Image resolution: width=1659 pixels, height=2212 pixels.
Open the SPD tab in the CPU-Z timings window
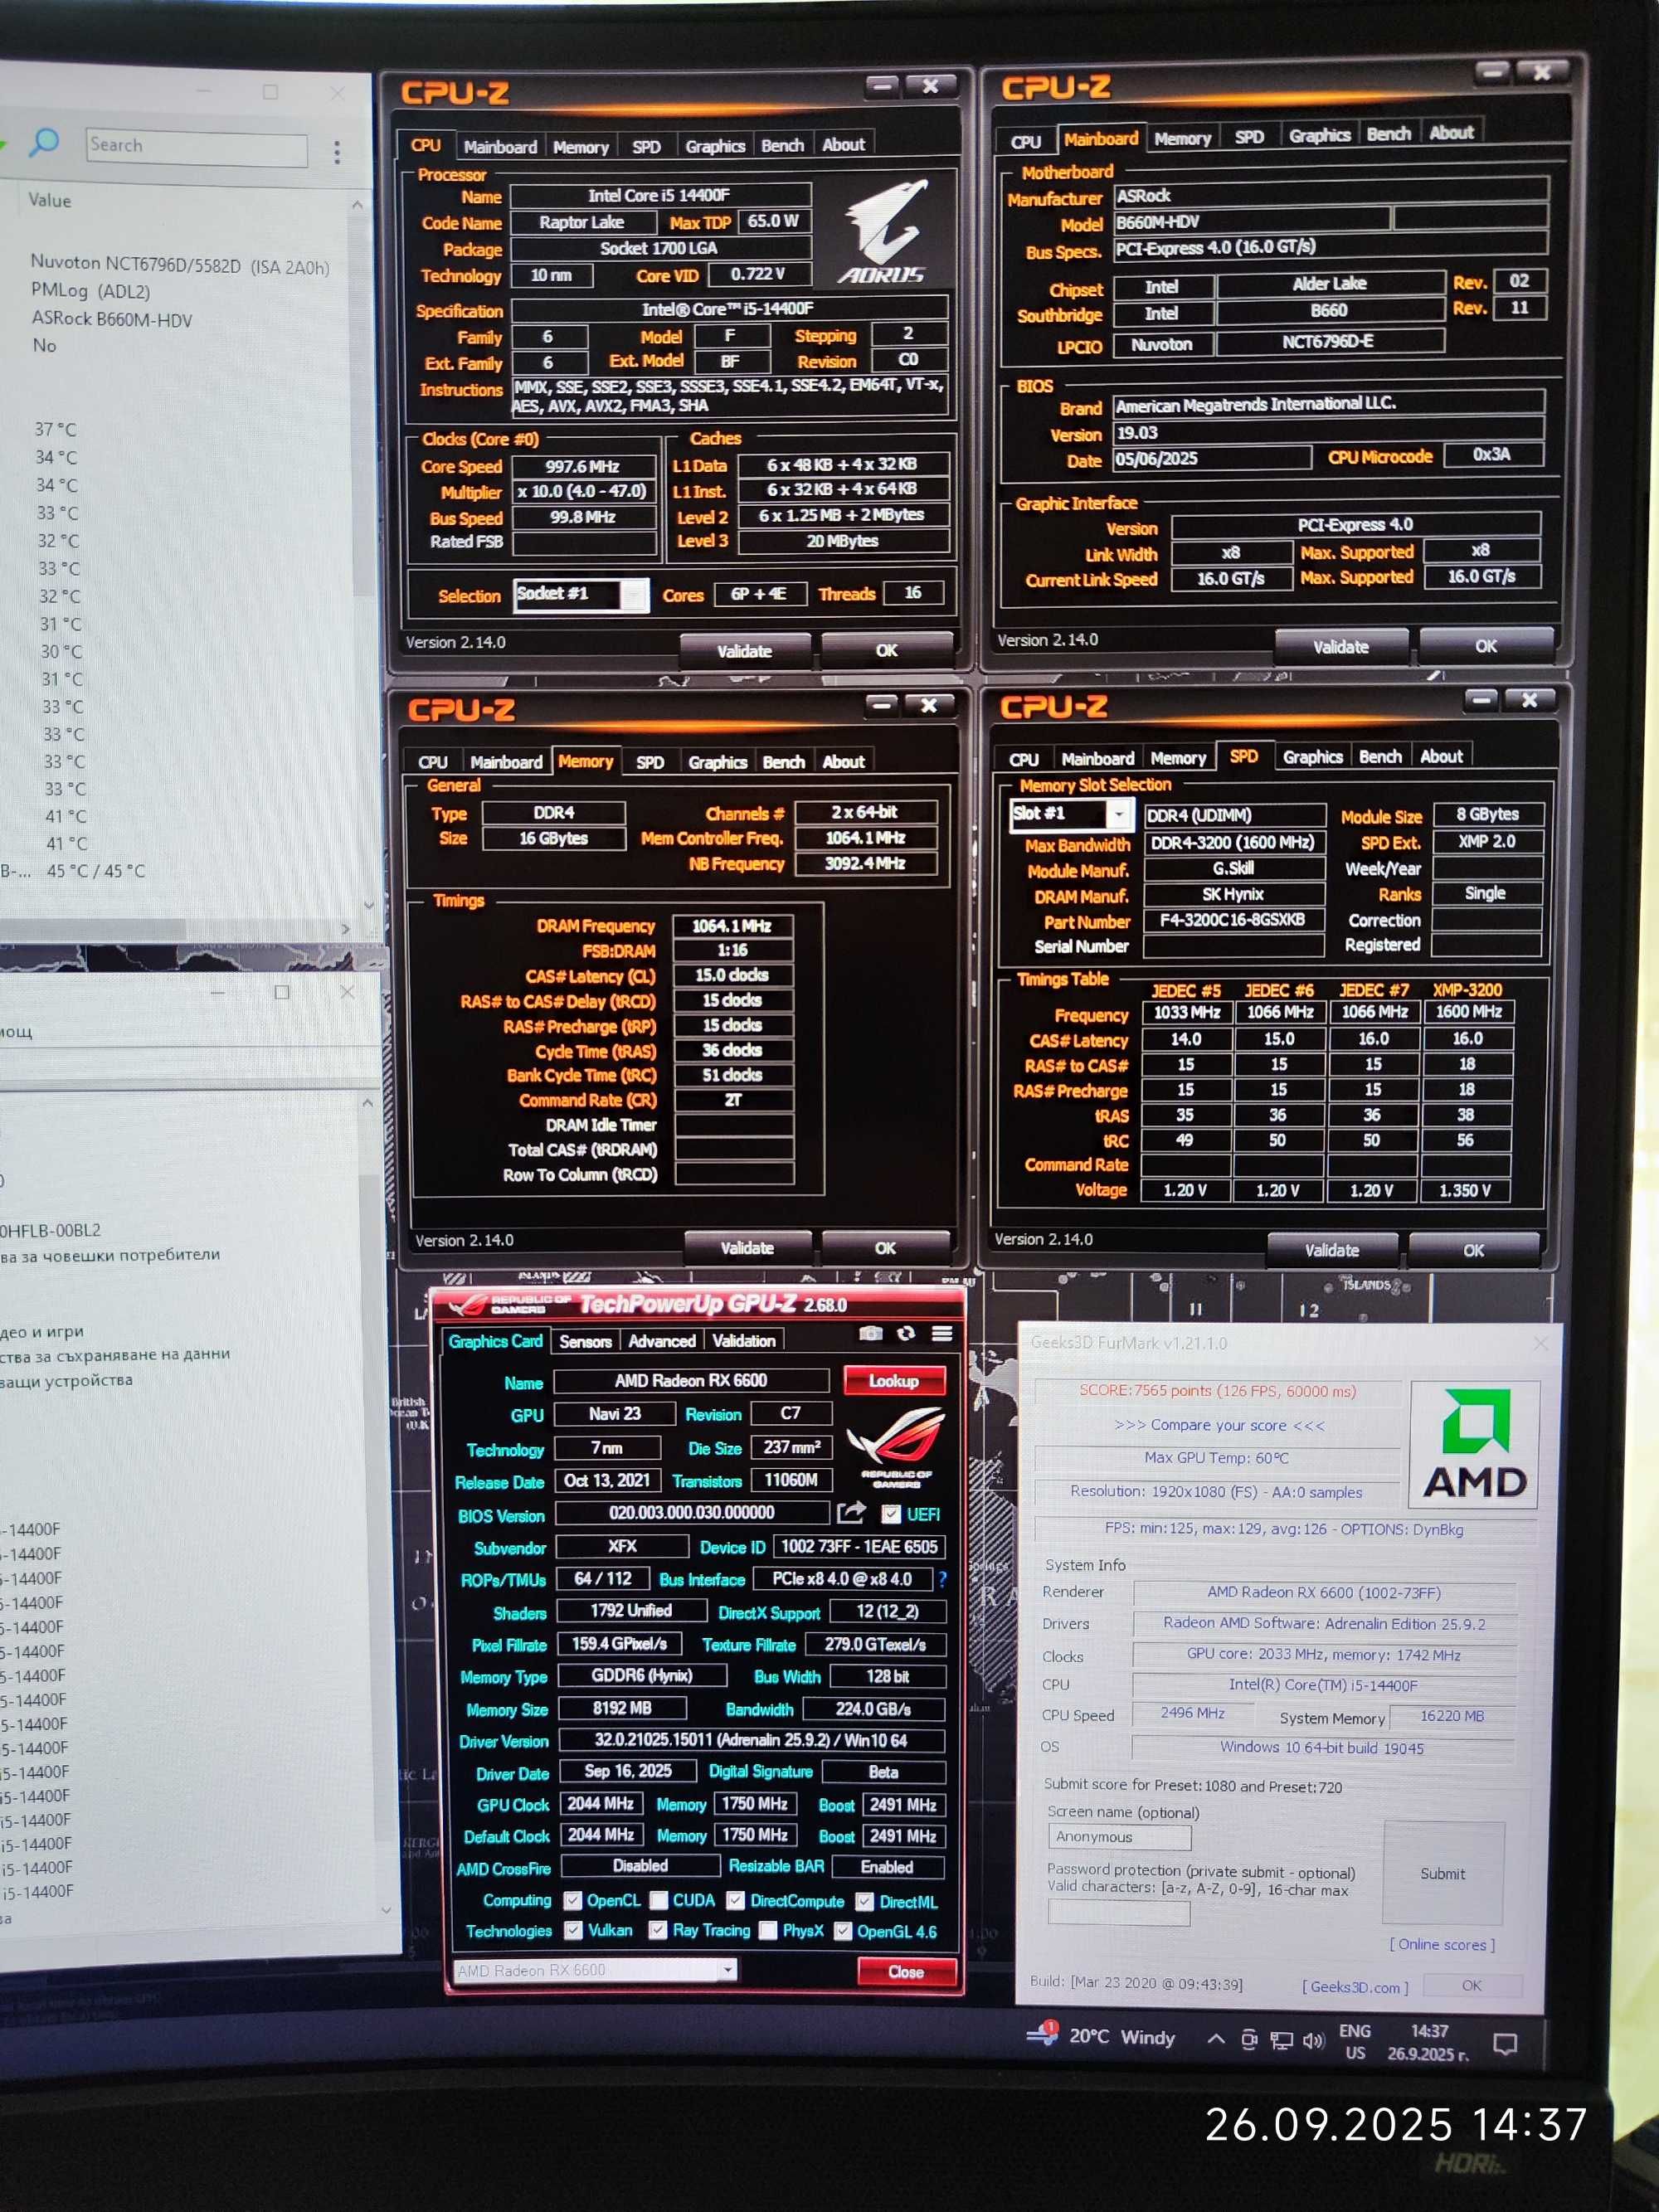click(x=650, y=762)
